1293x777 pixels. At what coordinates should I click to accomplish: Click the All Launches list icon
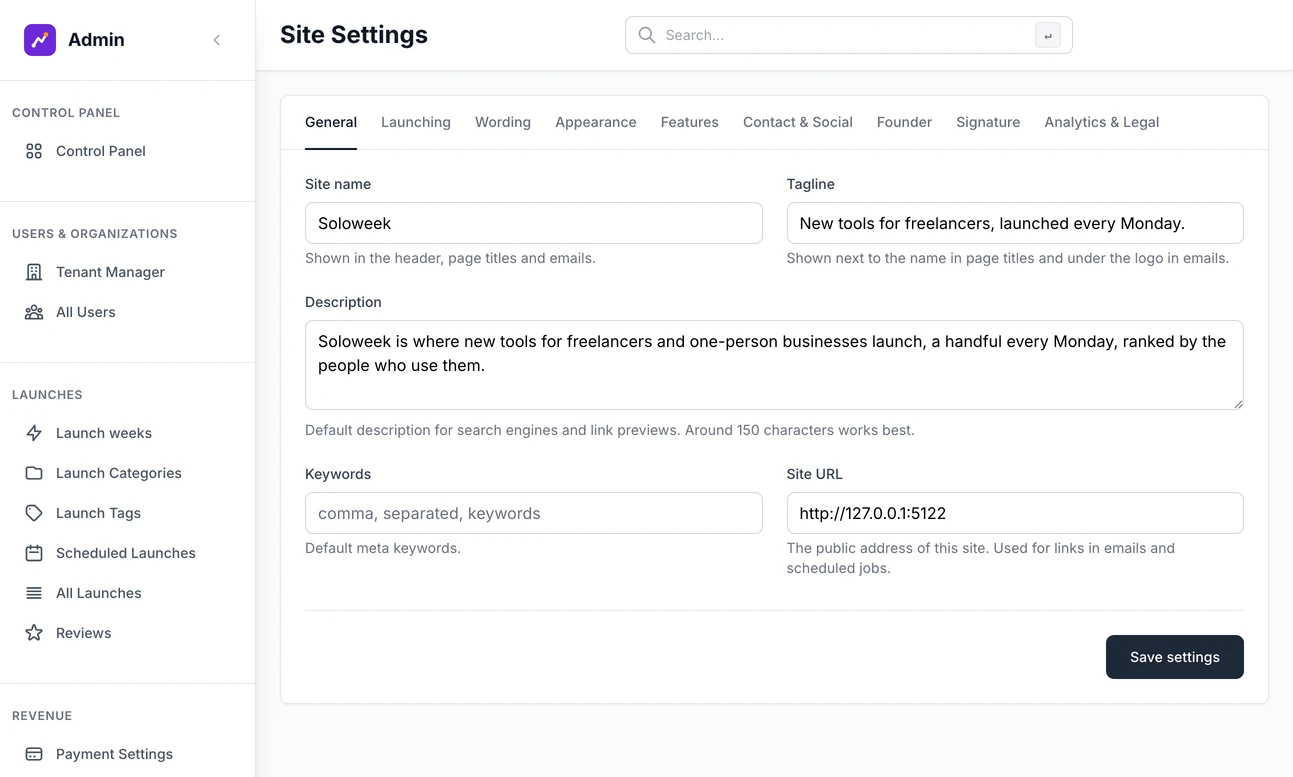(34, 593)
